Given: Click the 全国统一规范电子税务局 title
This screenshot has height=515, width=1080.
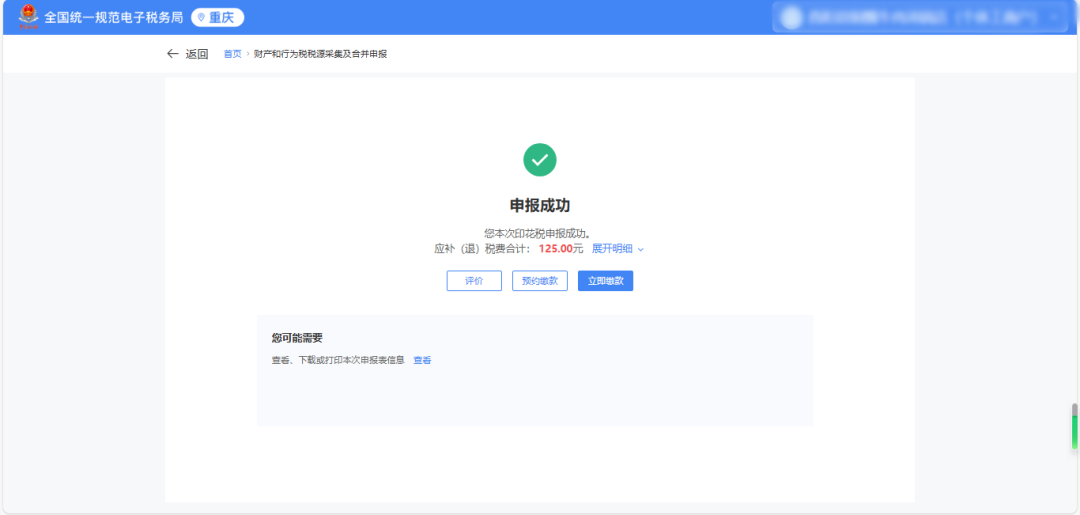Looking at the screenshot, I should tap(113, 18).
